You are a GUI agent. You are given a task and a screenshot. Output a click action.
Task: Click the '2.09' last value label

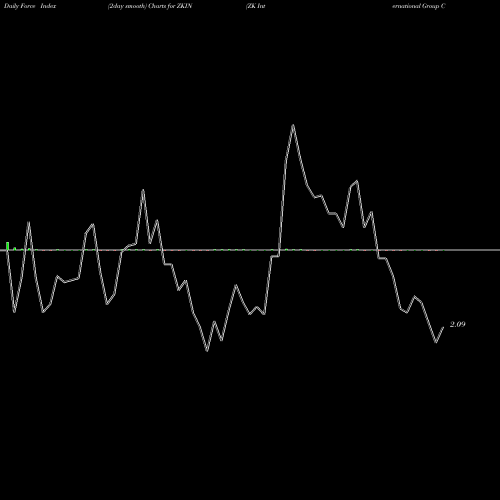457,324
